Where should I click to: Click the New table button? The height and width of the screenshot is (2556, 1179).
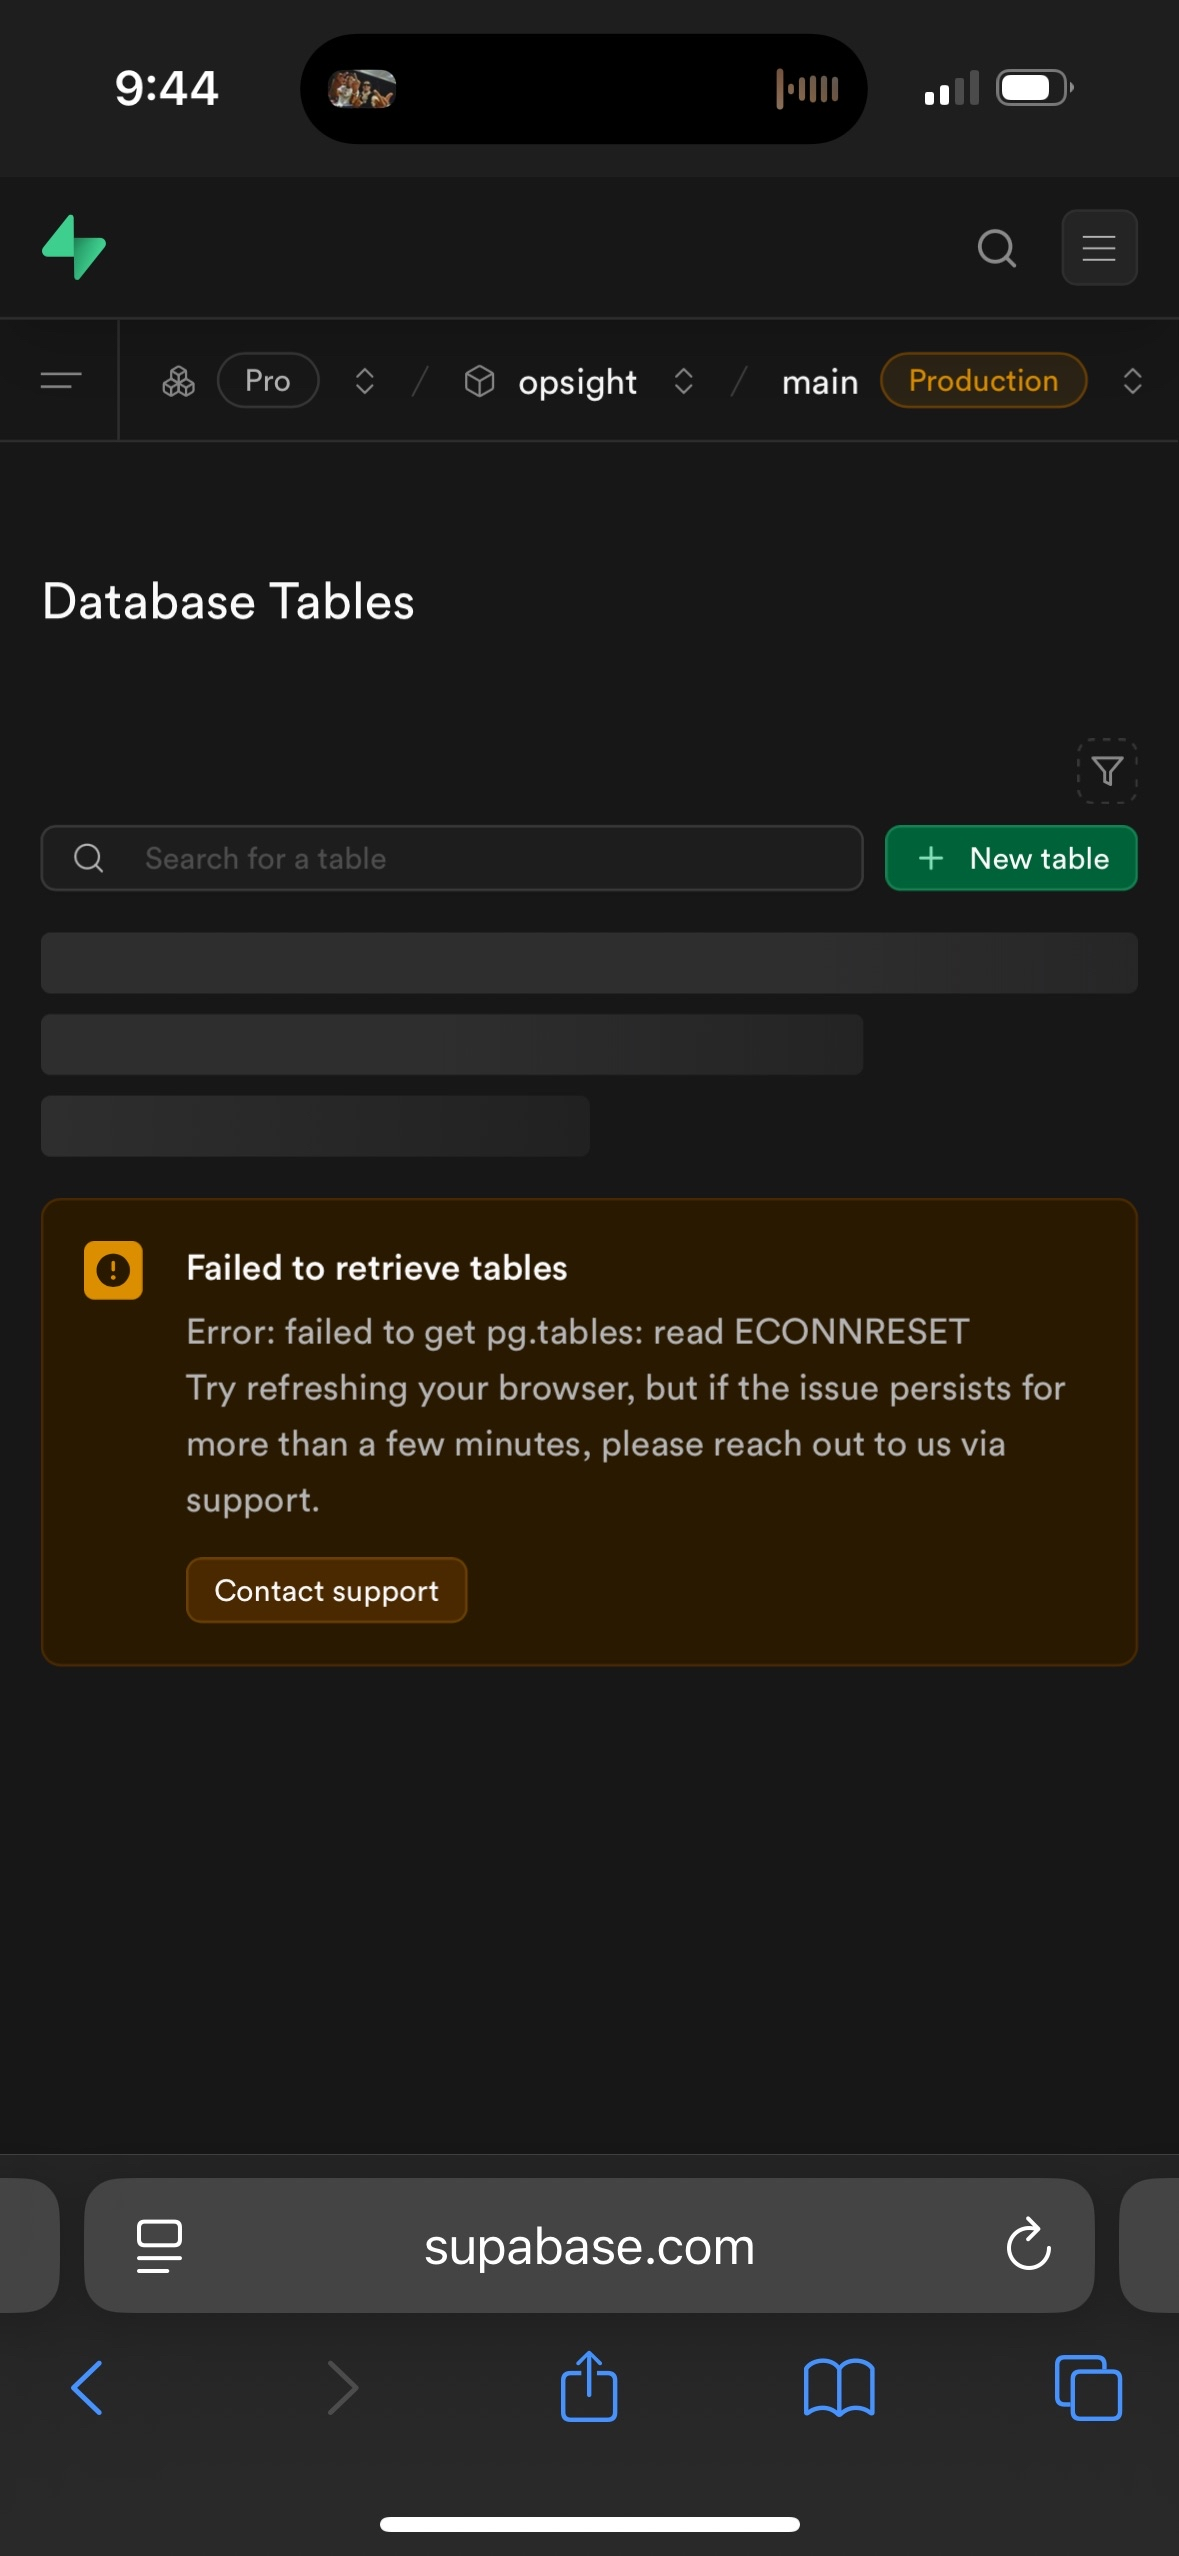(x=1011, y=858)
